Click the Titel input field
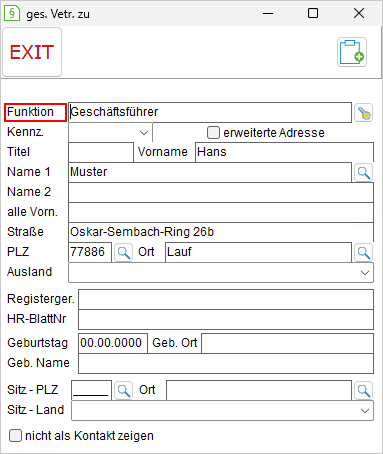This screenshot has width=383, height=454. (101, 152)
